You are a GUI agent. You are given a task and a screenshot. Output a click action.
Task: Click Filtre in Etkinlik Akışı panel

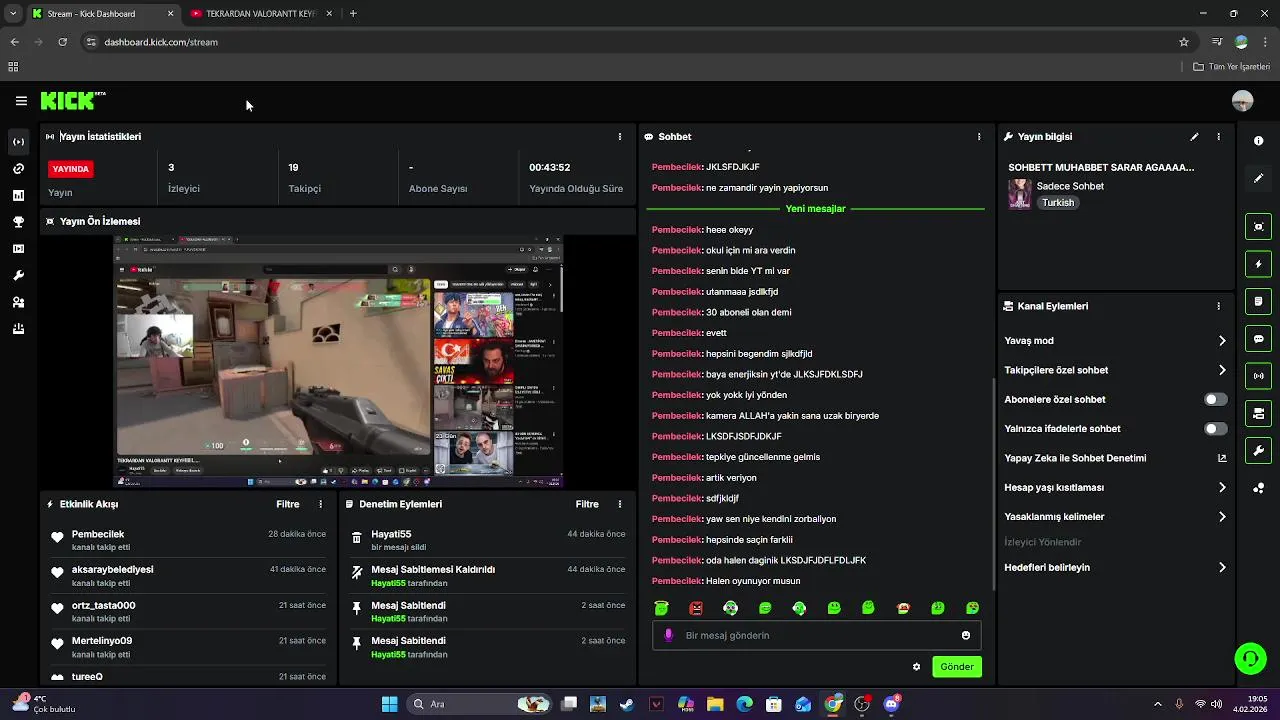pyautogui.click(x=288, y=505)
